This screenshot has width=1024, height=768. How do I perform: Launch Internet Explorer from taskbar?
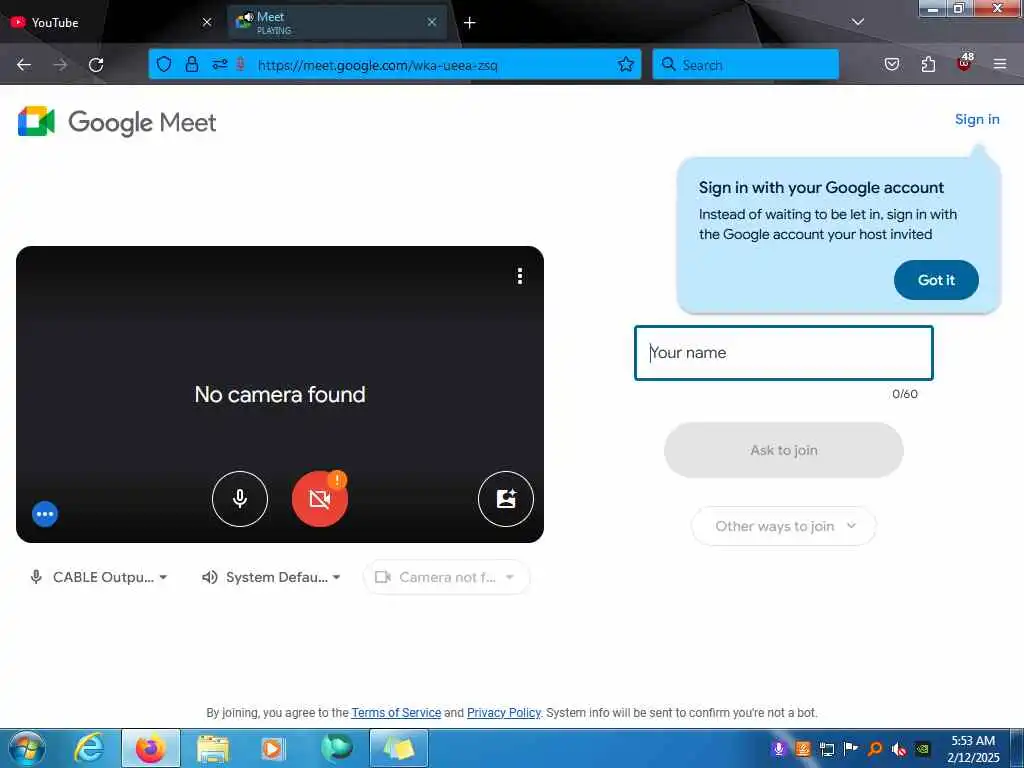coord(89,748)
